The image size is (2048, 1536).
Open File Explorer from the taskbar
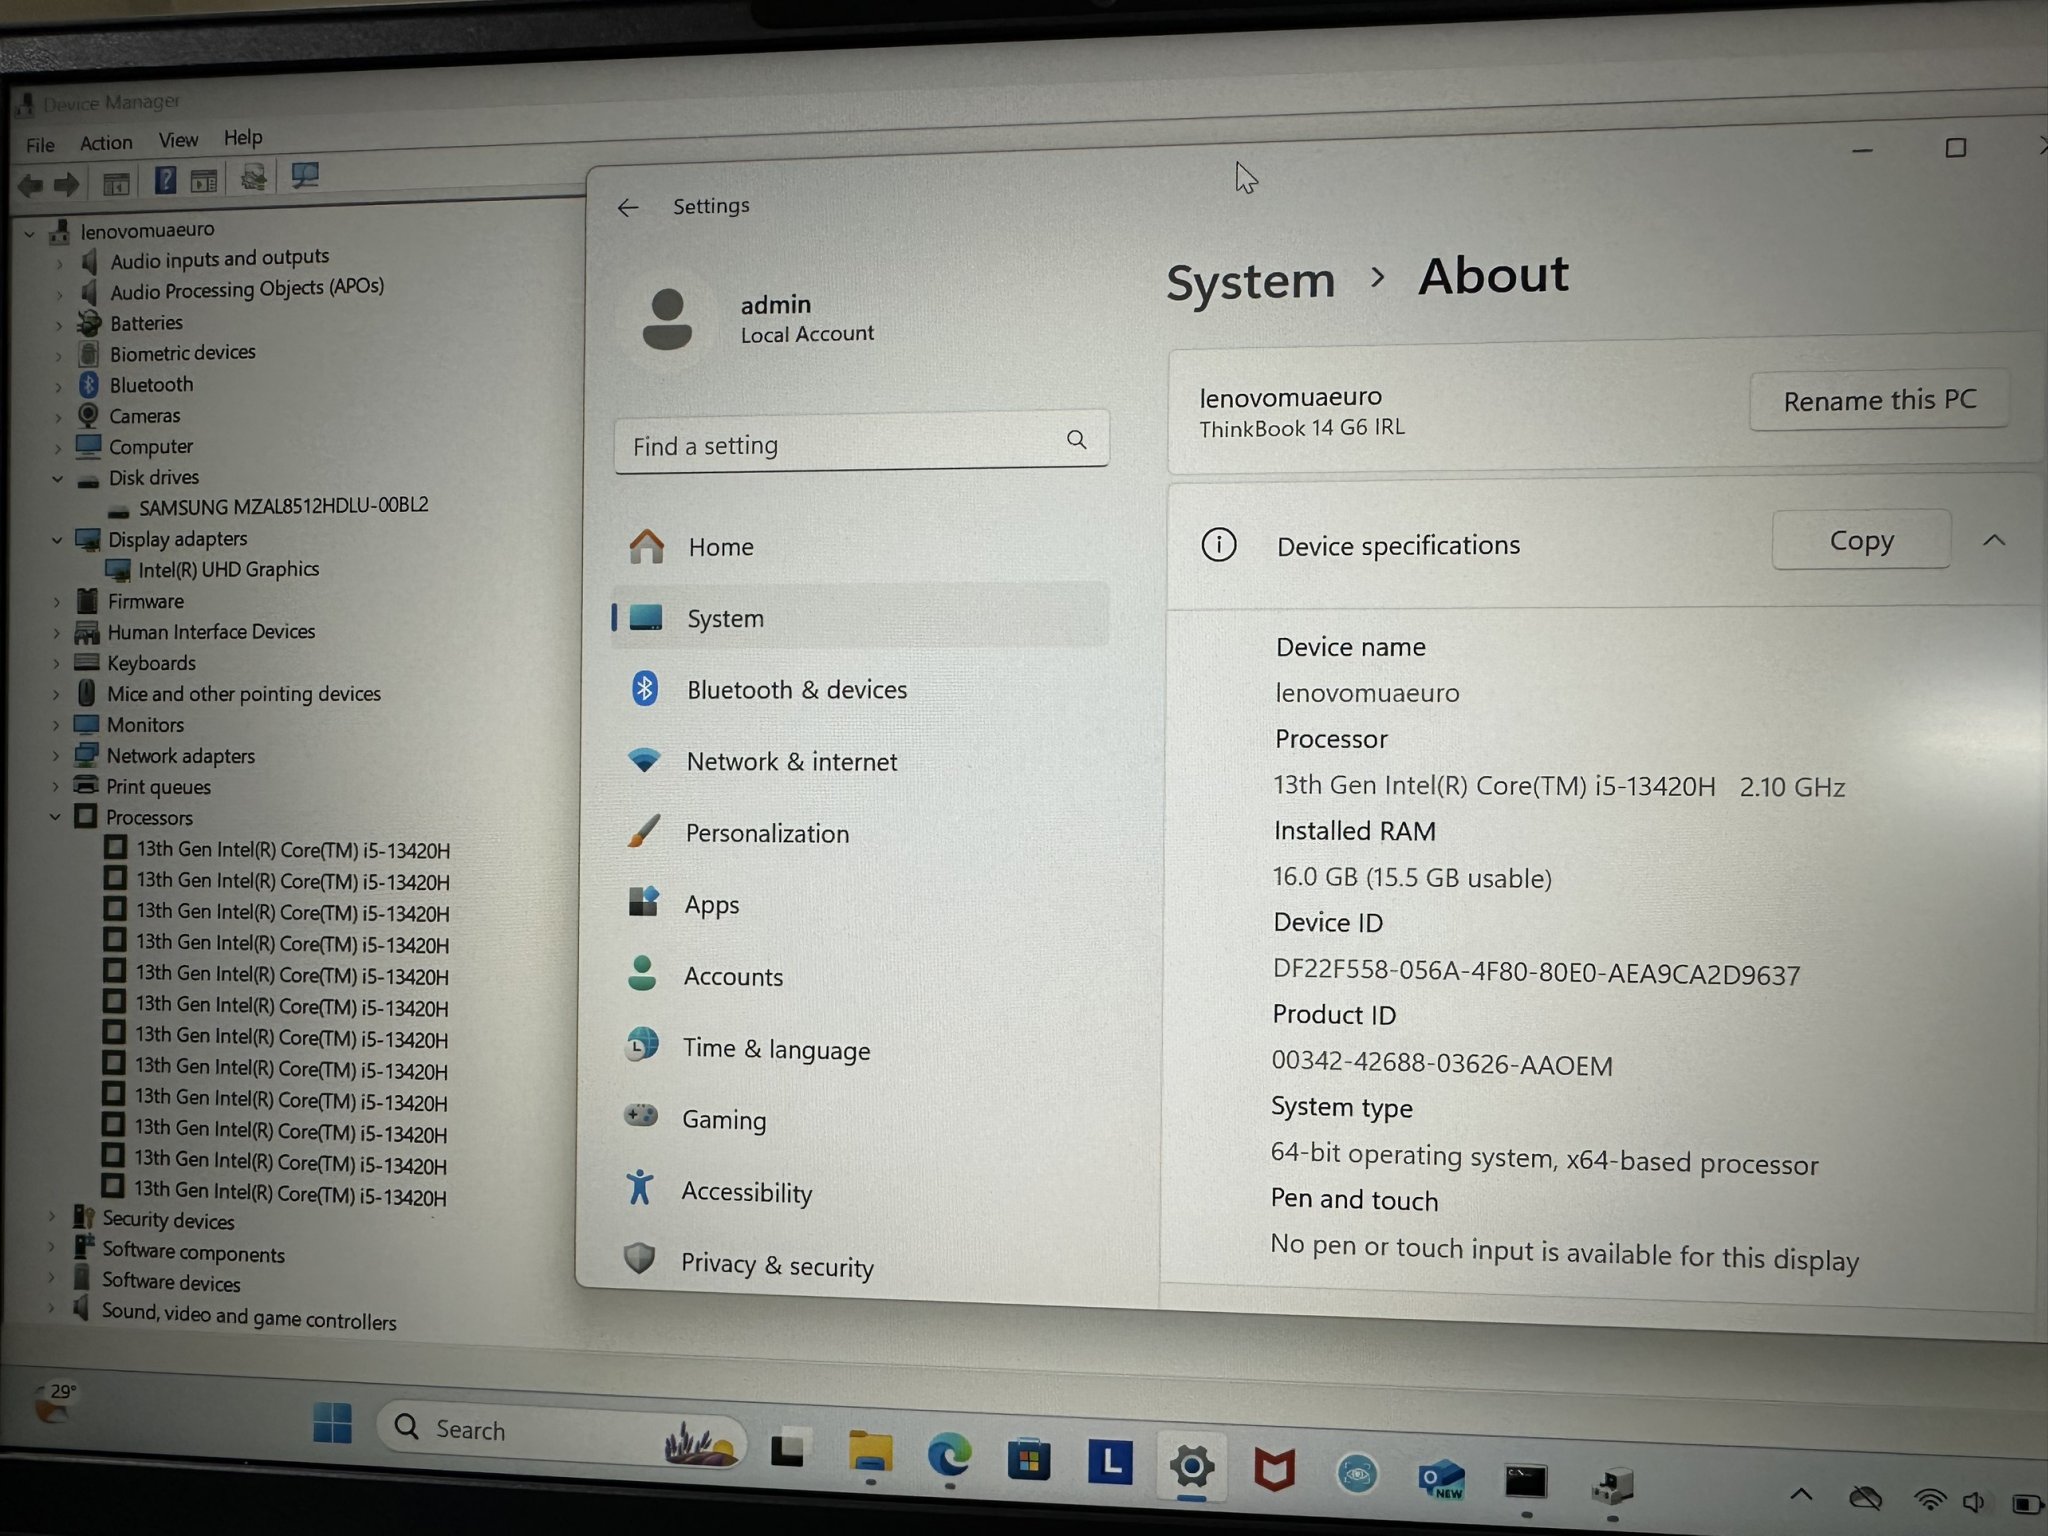pos(870,1451)
